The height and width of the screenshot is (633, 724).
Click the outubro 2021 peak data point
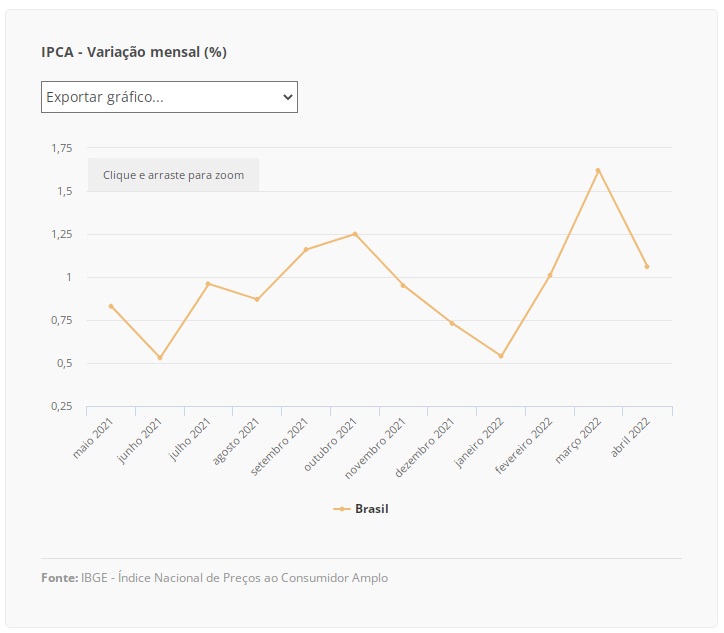click(x=354, y=234)
